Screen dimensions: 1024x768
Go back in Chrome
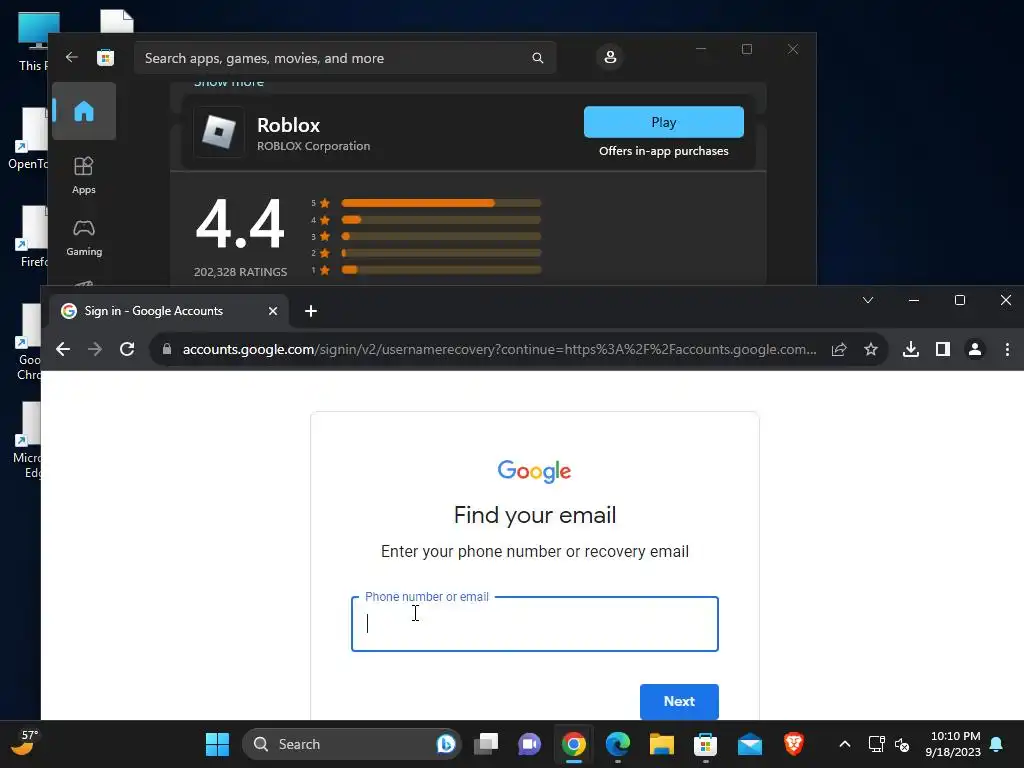coord(63,349)
